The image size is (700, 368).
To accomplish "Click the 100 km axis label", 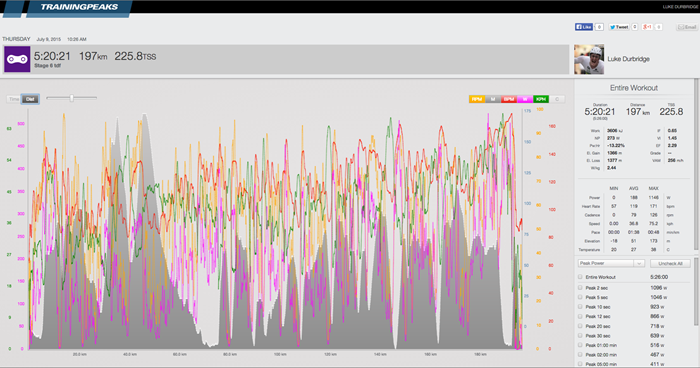I will coord(280,354).
